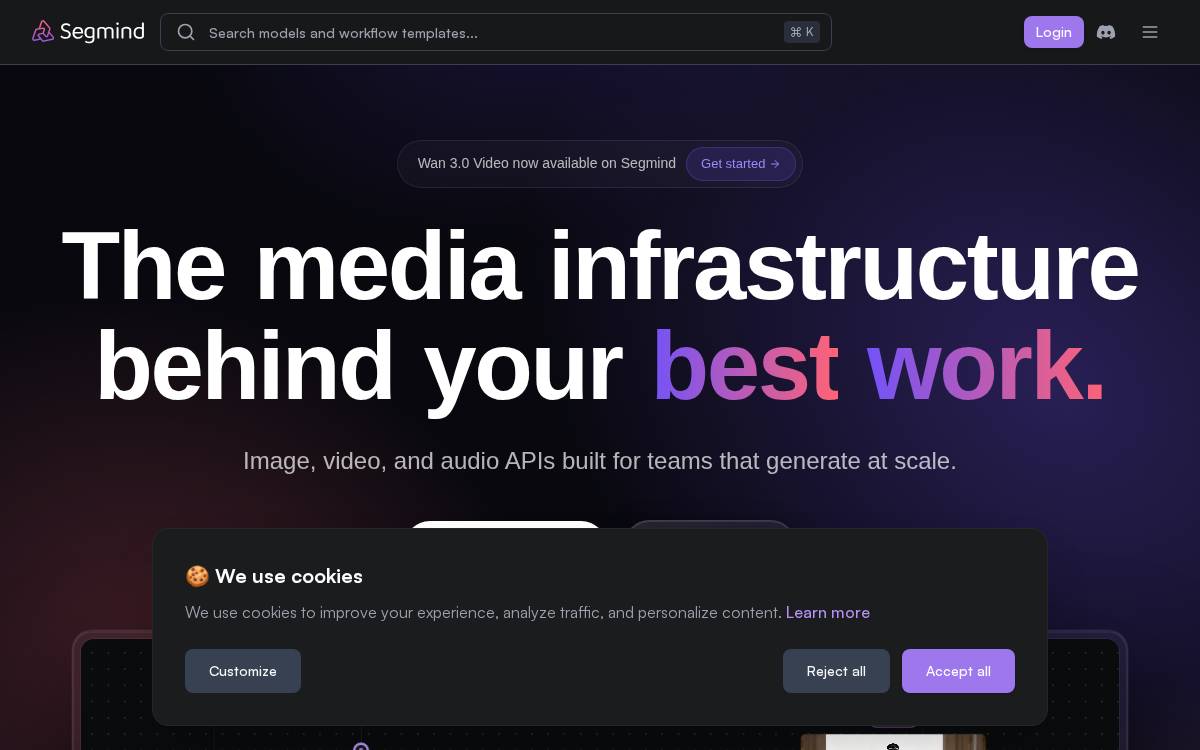Click the ⌘ K shortcut badge

(802, 32)
